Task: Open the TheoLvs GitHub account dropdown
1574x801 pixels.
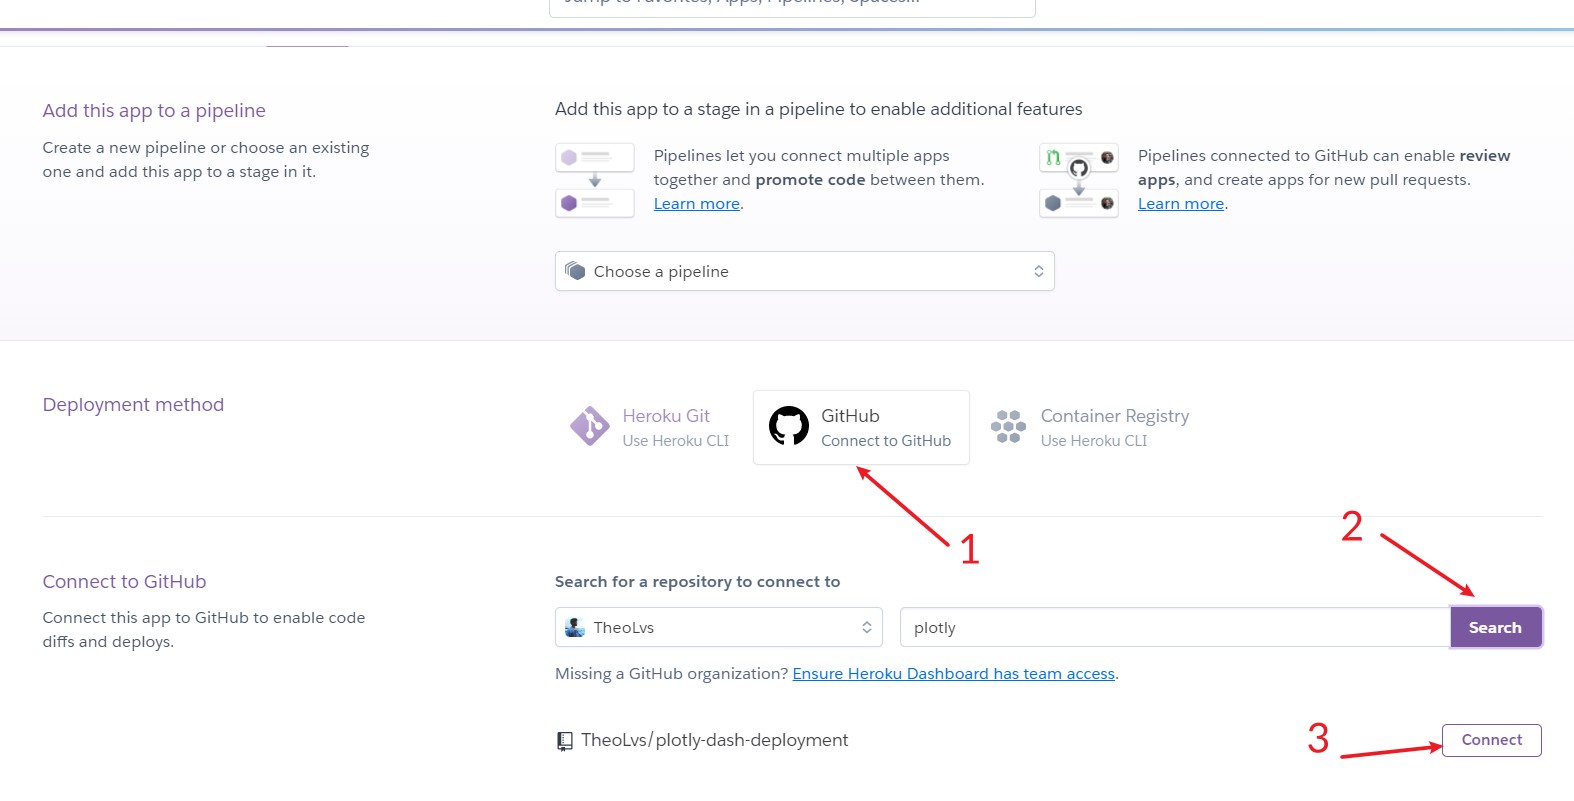Action: point(719,627)
